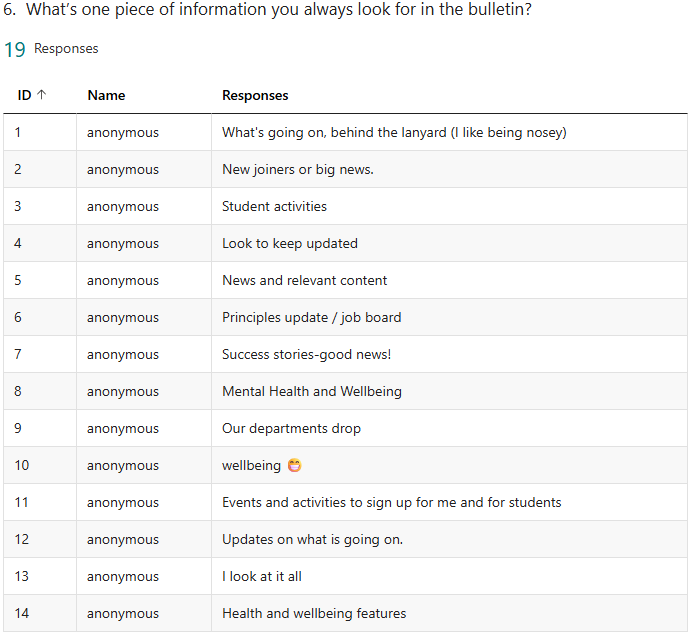Click the Responses column header
Screen dimensions: 693x632
(x=255, y=96)
